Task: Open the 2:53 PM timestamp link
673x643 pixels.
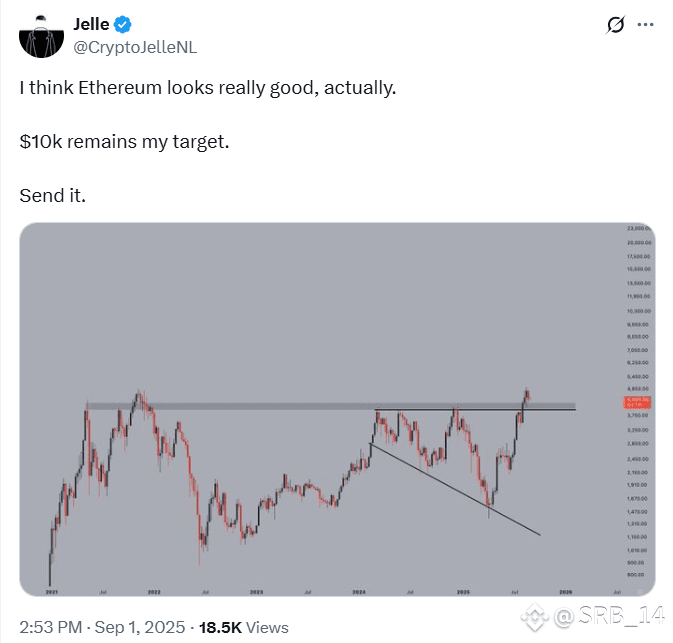Action: tap(51, 627)
